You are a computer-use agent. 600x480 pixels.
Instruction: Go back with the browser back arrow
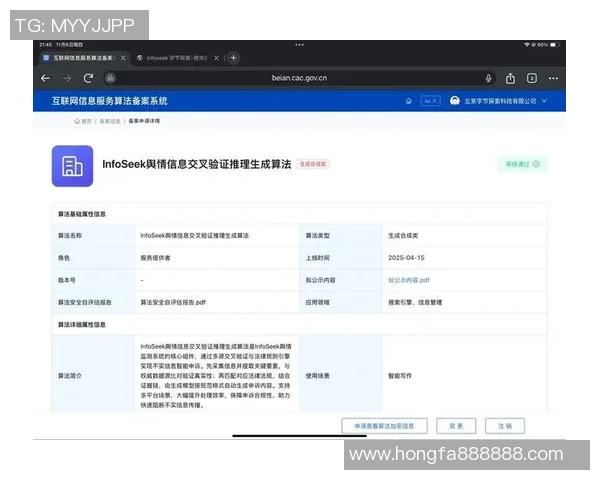pyautogui.click(x=46, y=78)
